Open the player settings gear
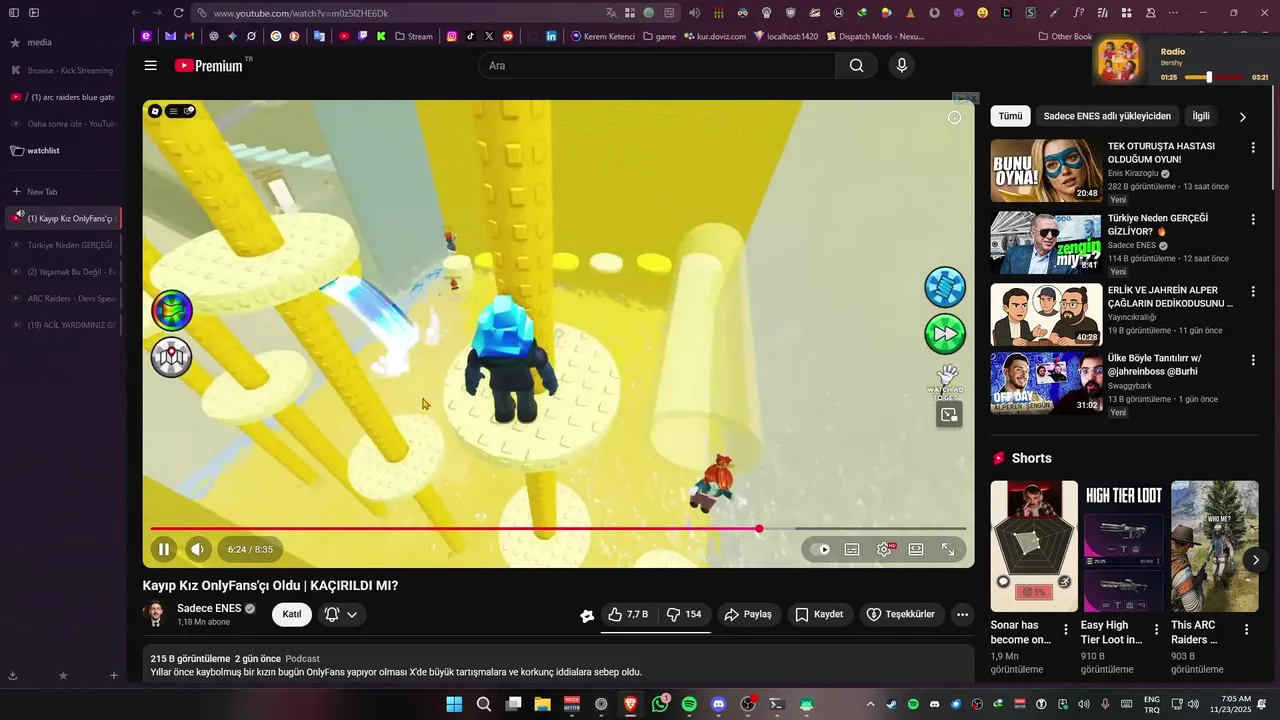Viewport: 1280px width, 720px height. point(884,549)
